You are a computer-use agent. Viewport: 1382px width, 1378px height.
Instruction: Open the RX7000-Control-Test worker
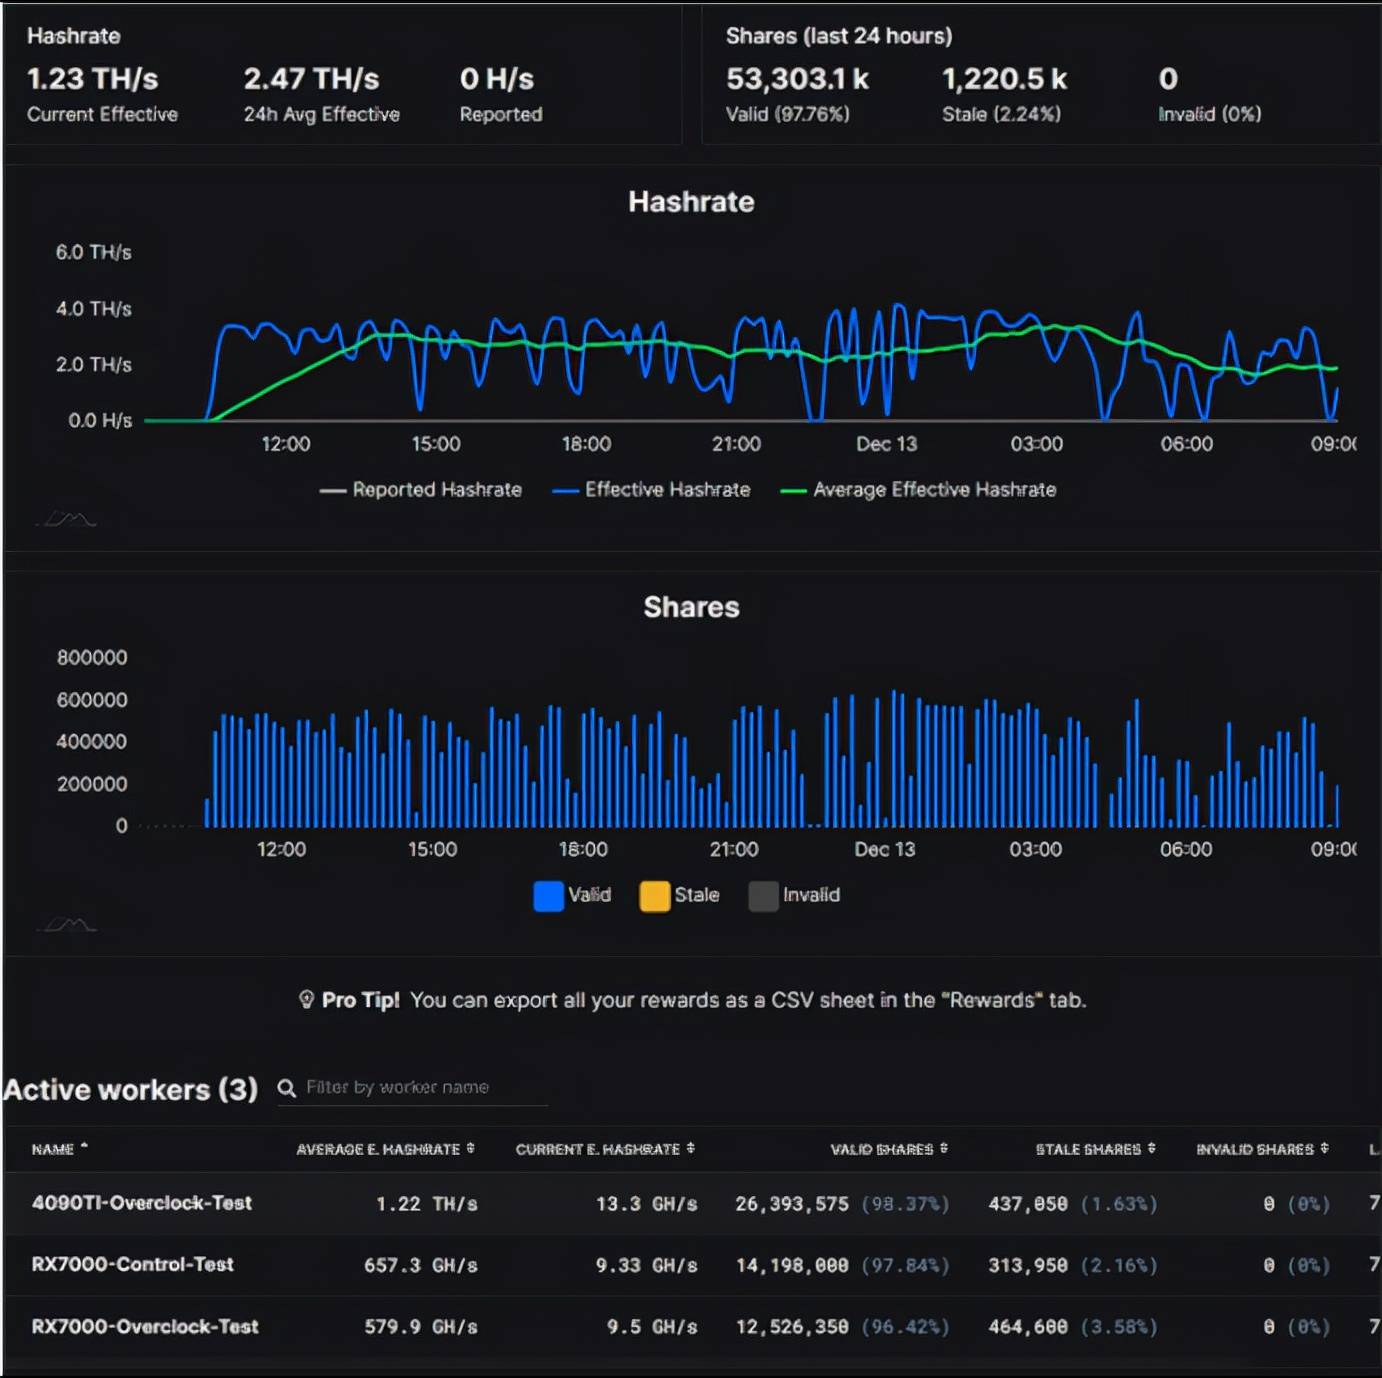click(133, 1265)
